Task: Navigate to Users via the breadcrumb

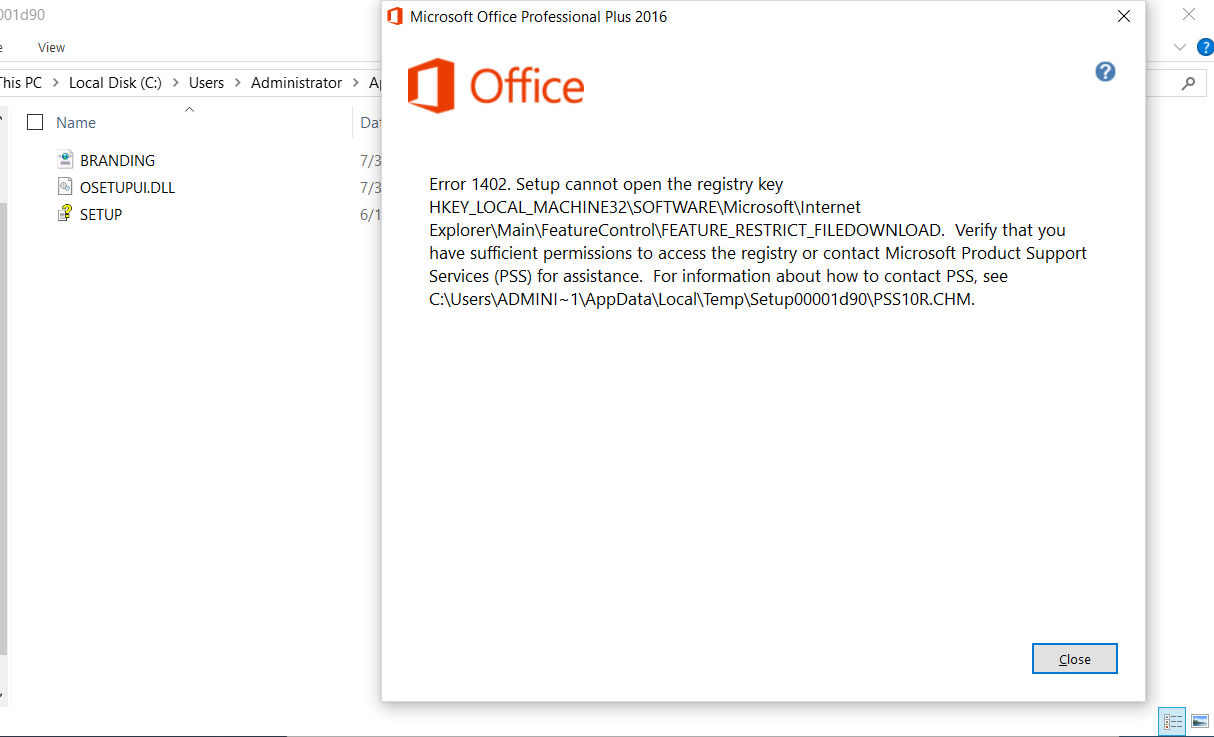Action: (206, 83)
